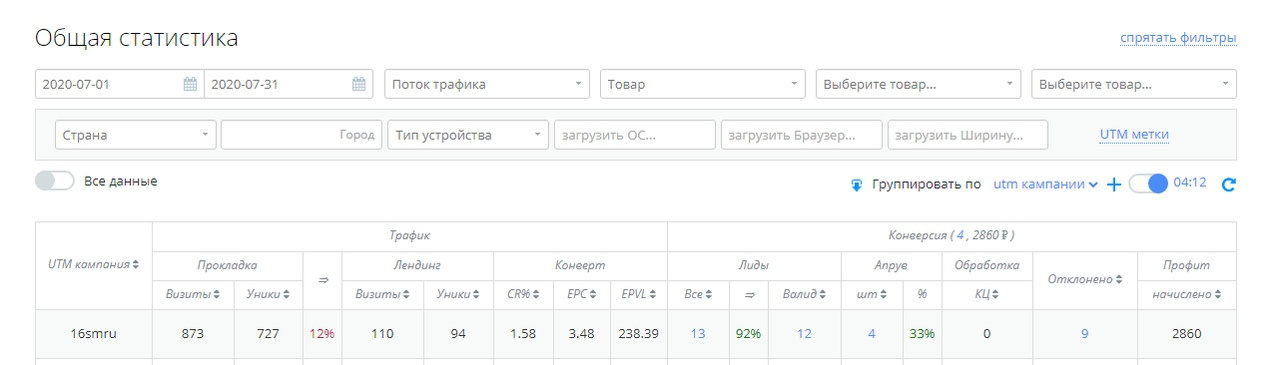The width and height of the screenshot is (1280, 365).
Task: Click the refresh statistics icon
Action: pyautogui.click(x=1229, y=185)
